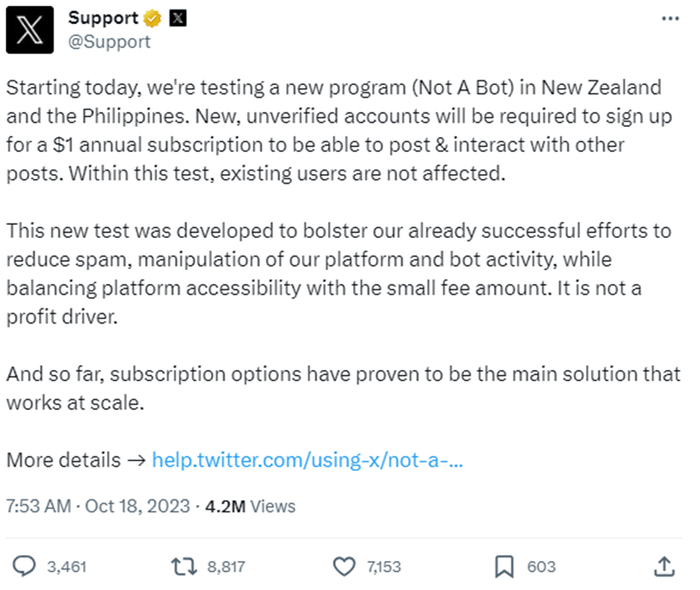Image resolution: width=700 pixels, height=590 pixels.
Task: Open the help.twitter.com not-a-bot link
Action: (x=308, y=461)
